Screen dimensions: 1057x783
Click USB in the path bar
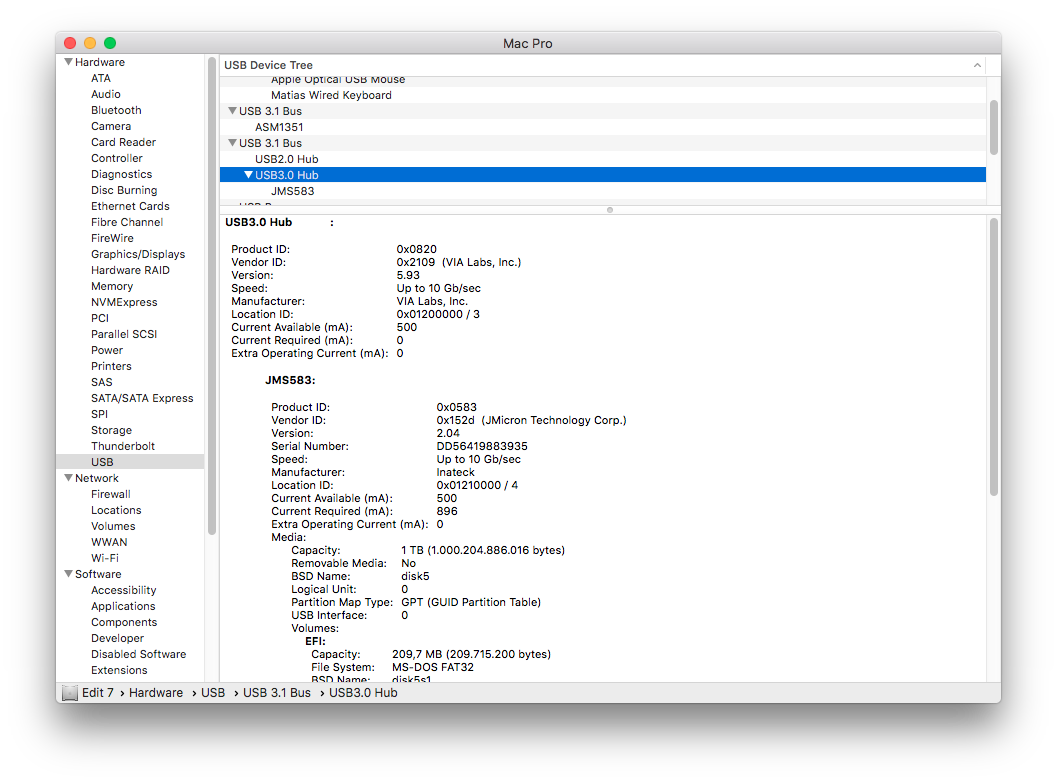(x=213, y=693)
